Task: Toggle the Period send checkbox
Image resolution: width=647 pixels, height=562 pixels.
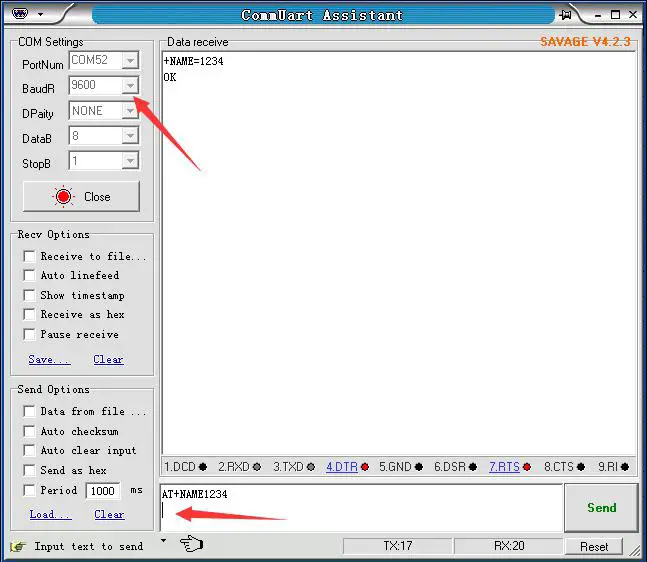Action: [29, 490]
